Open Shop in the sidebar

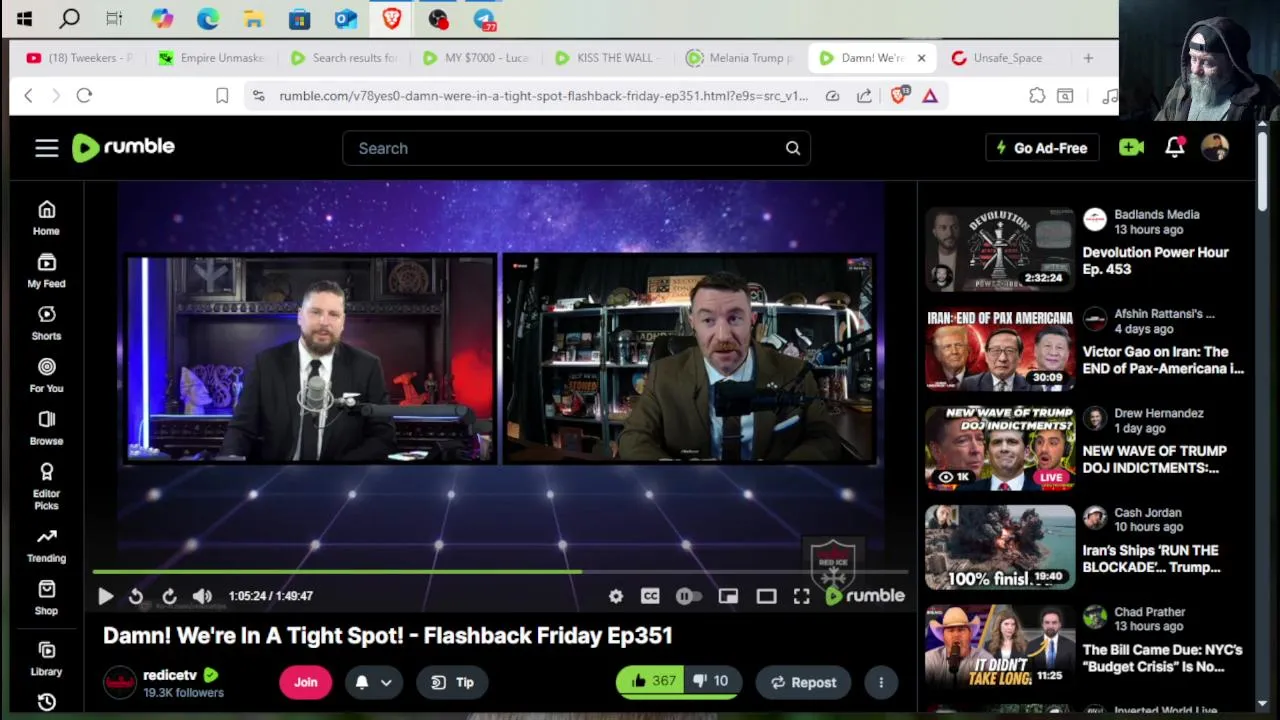(x=46, y=598)
